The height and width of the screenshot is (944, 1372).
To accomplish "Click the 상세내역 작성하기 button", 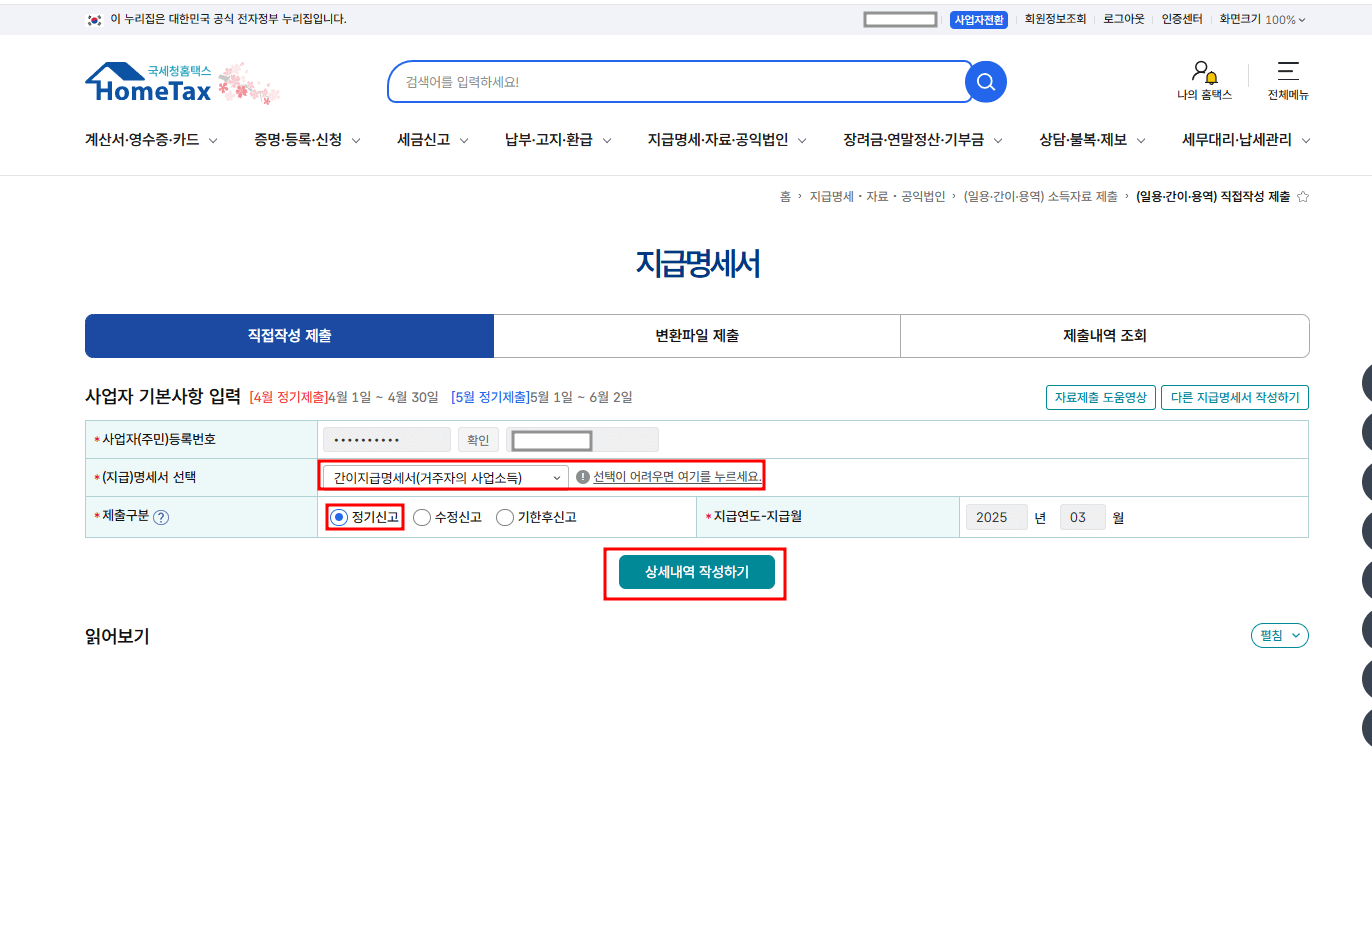I will point(695,571).
